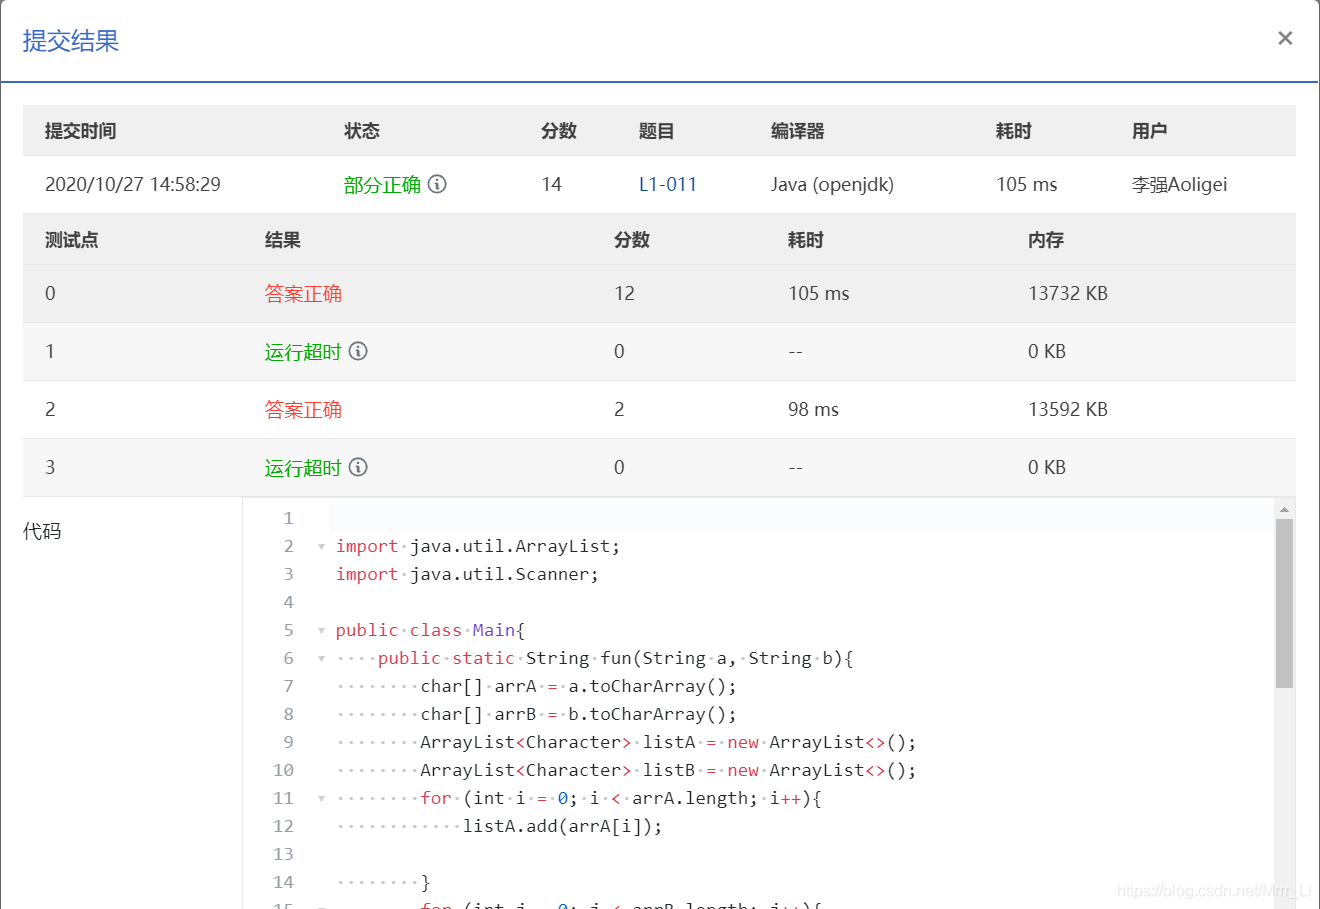This screenshot has width=1320, height=909.
Task: Click 编译器 column header
Action: [798, 131]
